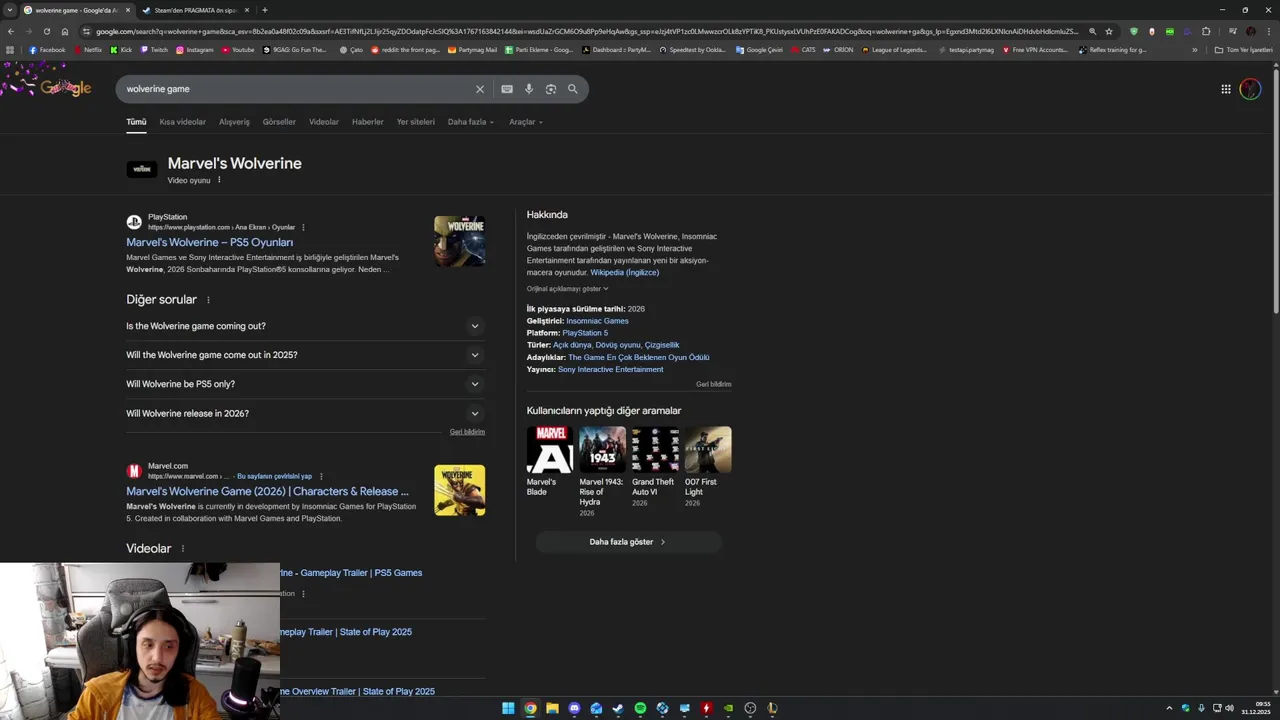The height and width of the screenshot is (720, 1280).
Task: Open Windows Start menu on the taskbar
Action: tap(508, 708)
